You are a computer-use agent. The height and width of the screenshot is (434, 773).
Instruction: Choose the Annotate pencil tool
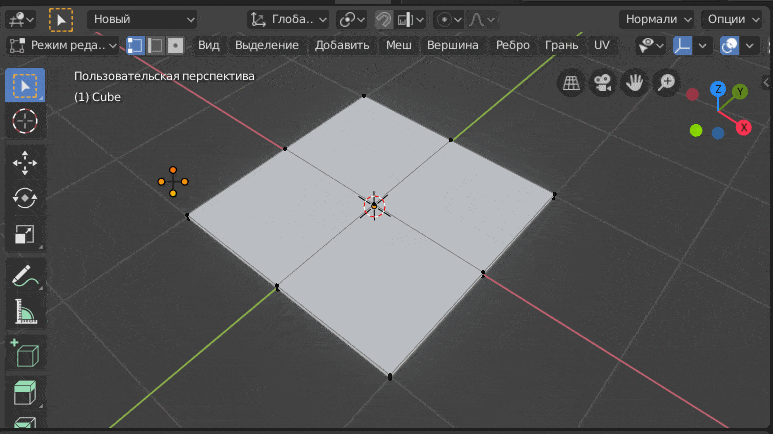[25, 276]
